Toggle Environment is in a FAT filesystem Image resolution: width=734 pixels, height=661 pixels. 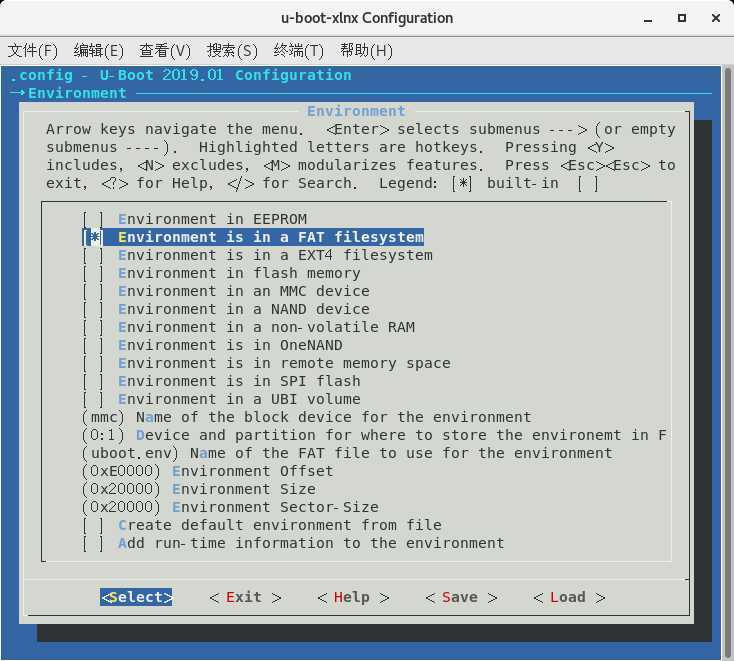pyautogui.click(x=253, y=237)
